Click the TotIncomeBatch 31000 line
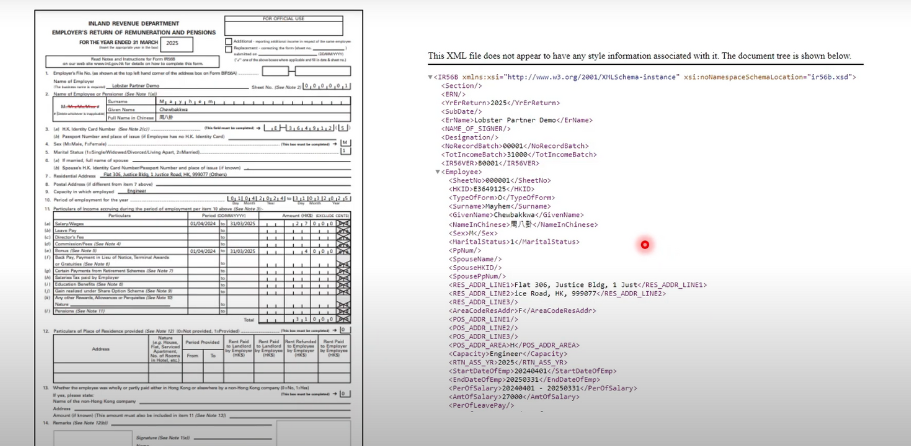The width and height of the screenshot is (911, 446). 519,155
